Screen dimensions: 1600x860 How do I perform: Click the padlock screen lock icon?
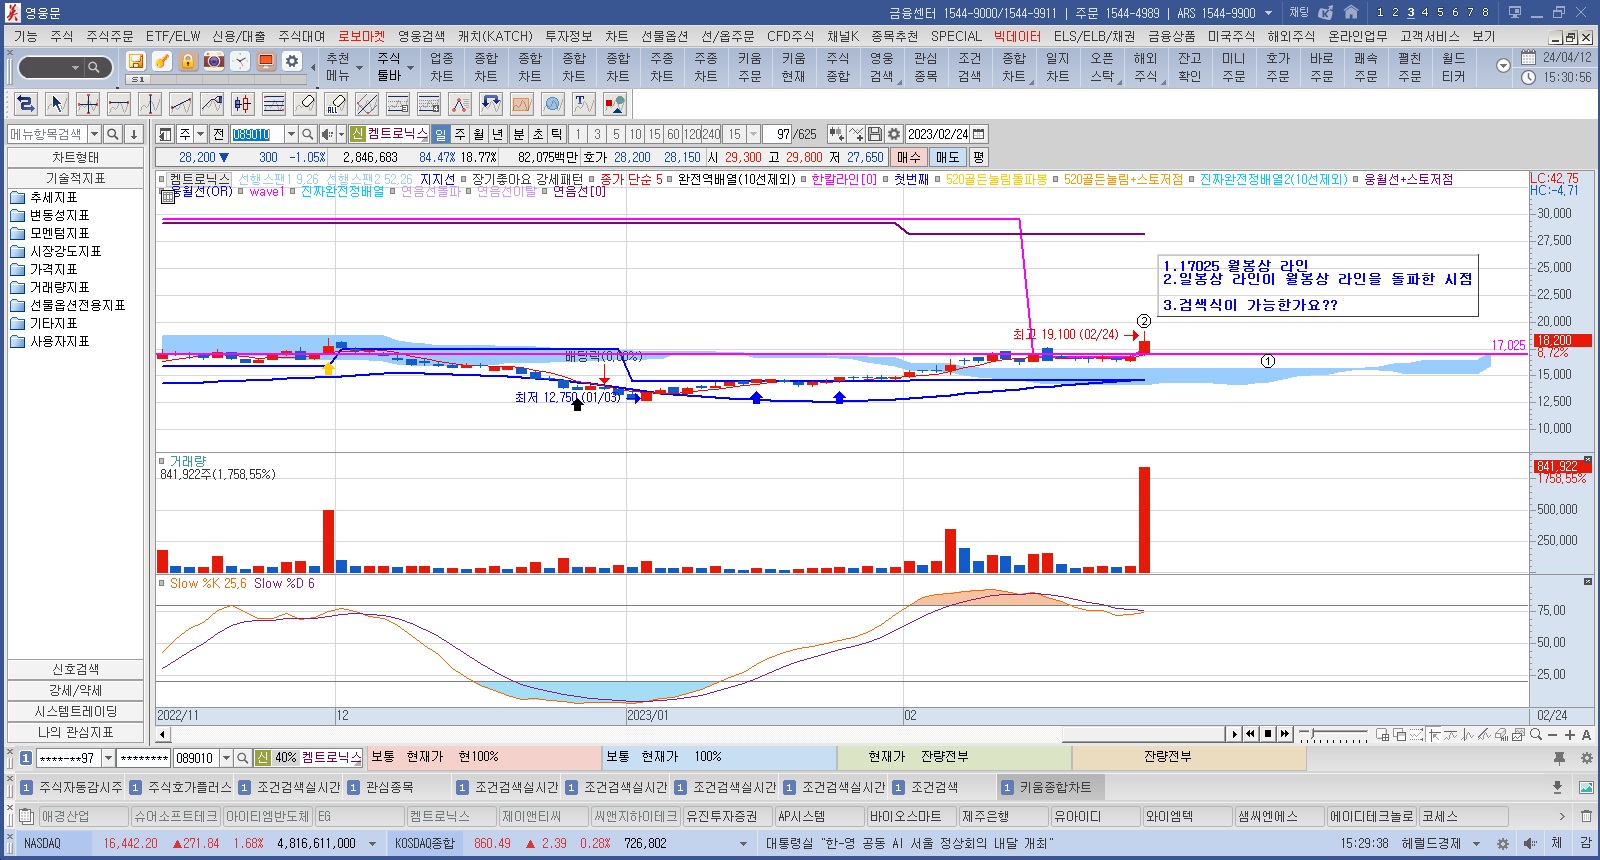click(x=188, y=61)
